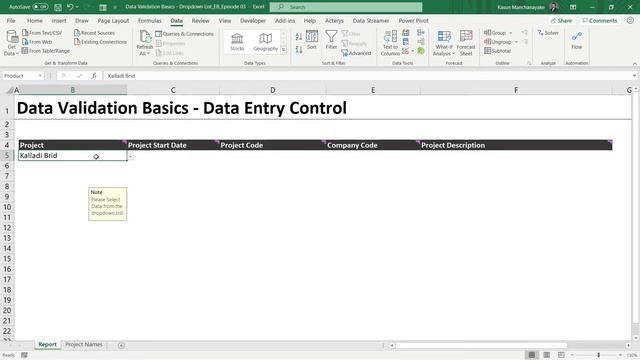
Task: Open the Name Box dropdown
Action: pos(40,76)
